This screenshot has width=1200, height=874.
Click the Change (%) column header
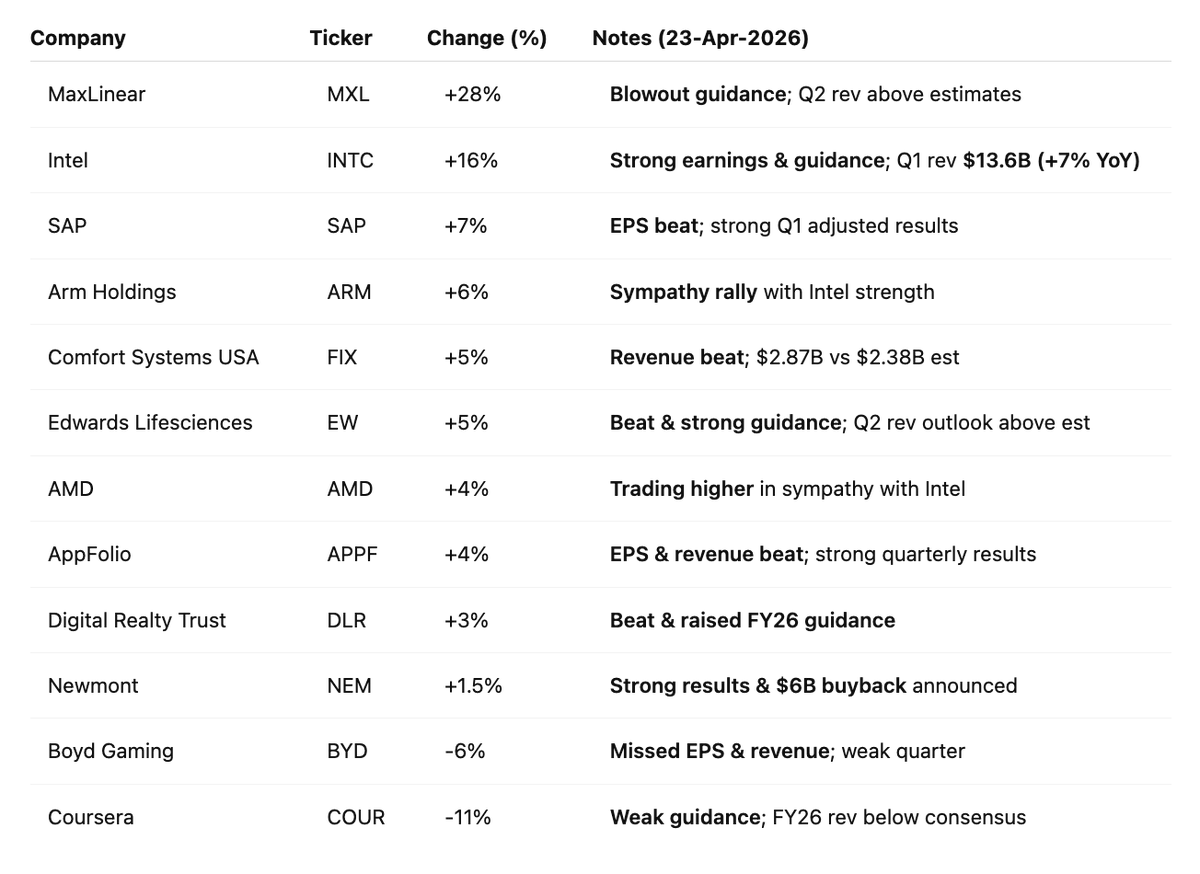pos(486,38)
